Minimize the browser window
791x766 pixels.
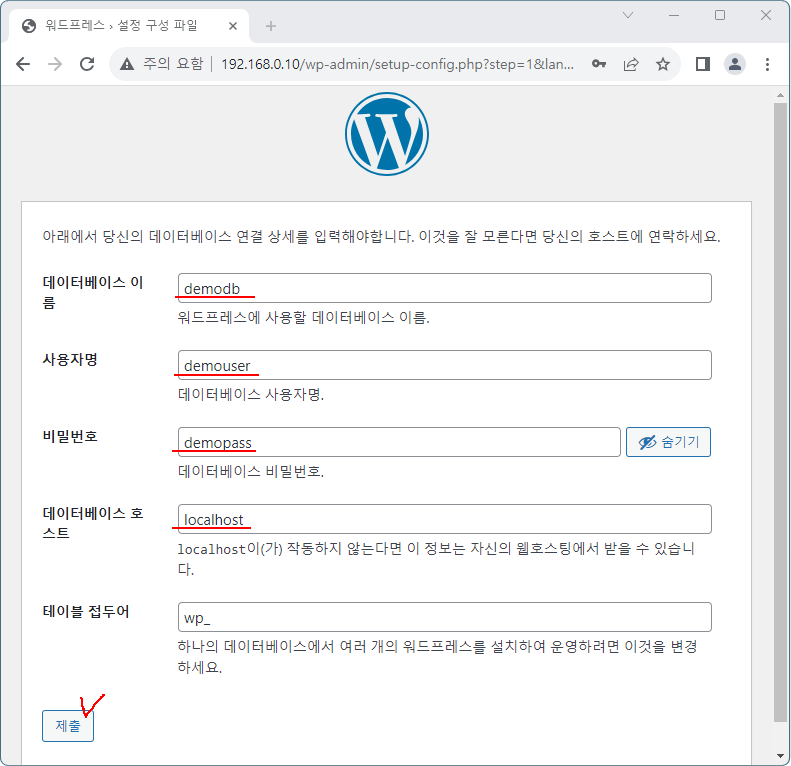coord(673,15)
